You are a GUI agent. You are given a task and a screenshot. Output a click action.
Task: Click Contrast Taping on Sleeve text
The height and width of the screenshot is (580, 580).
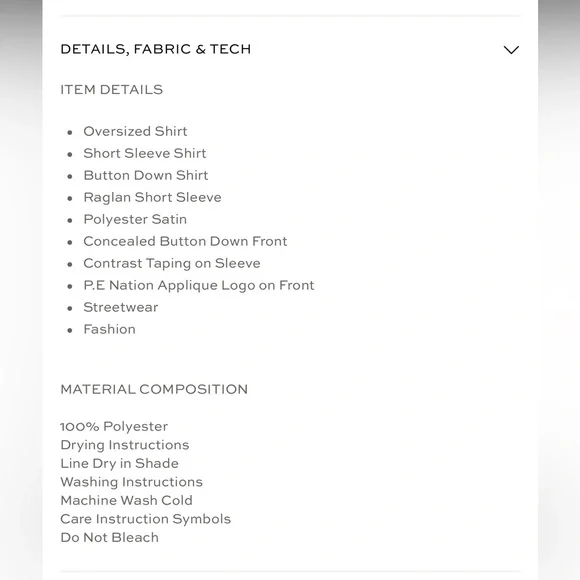pyautogui.click(x=172, y=263)
